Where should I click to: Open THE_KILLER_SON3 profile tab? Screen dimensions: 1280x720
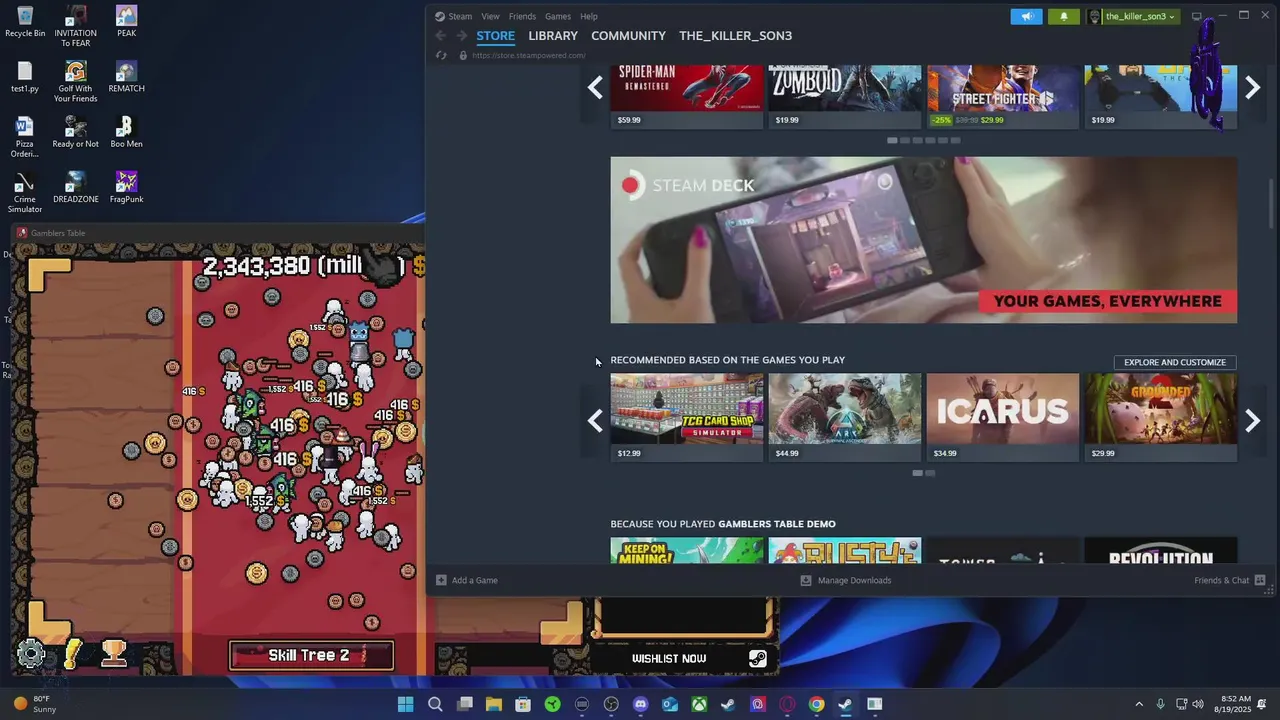pyautogui.click(x=735, y=35)
